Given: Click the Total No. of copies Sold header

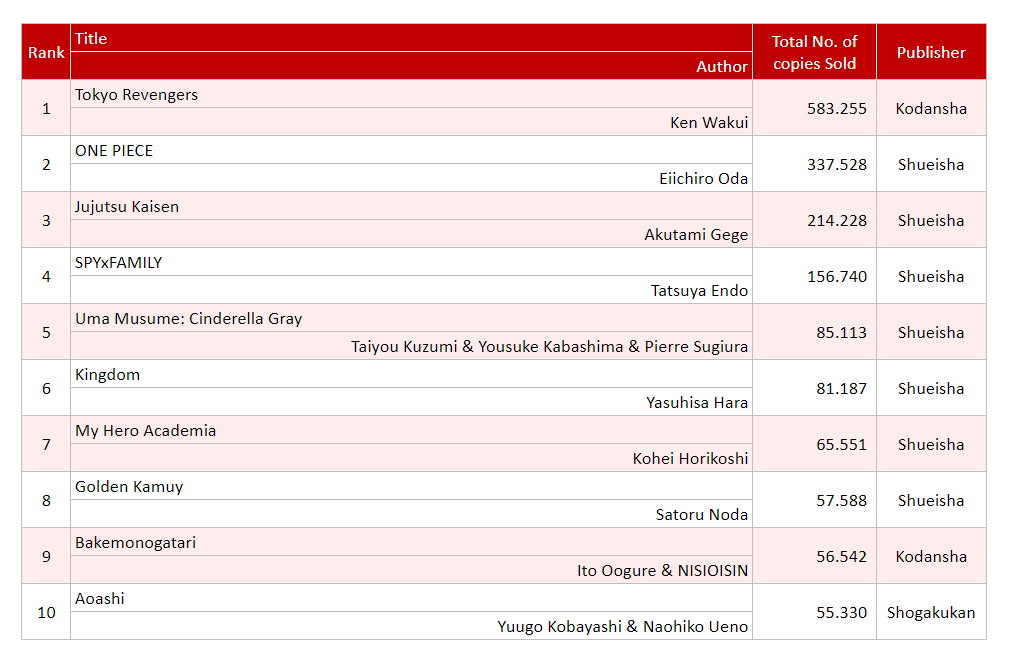Looking at the screenshot, I should (x=814, y=52).
